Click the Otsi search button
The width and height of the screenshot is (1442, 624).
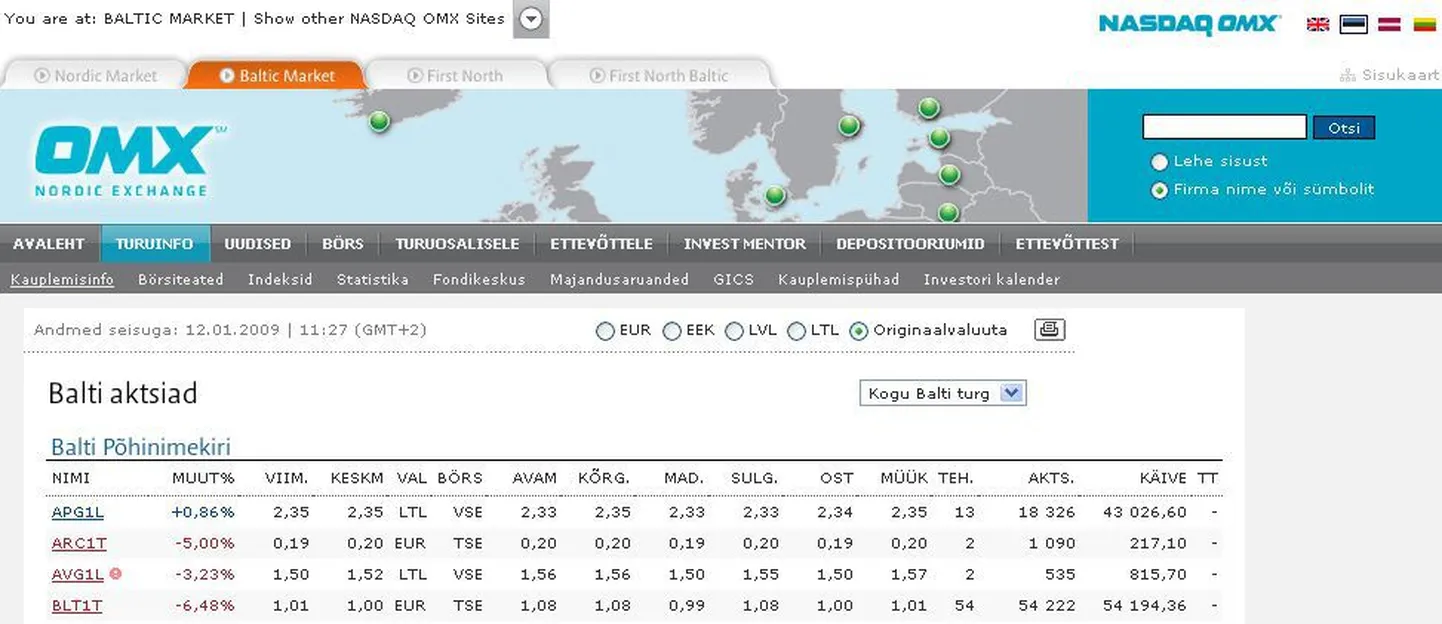[1344, 128]
